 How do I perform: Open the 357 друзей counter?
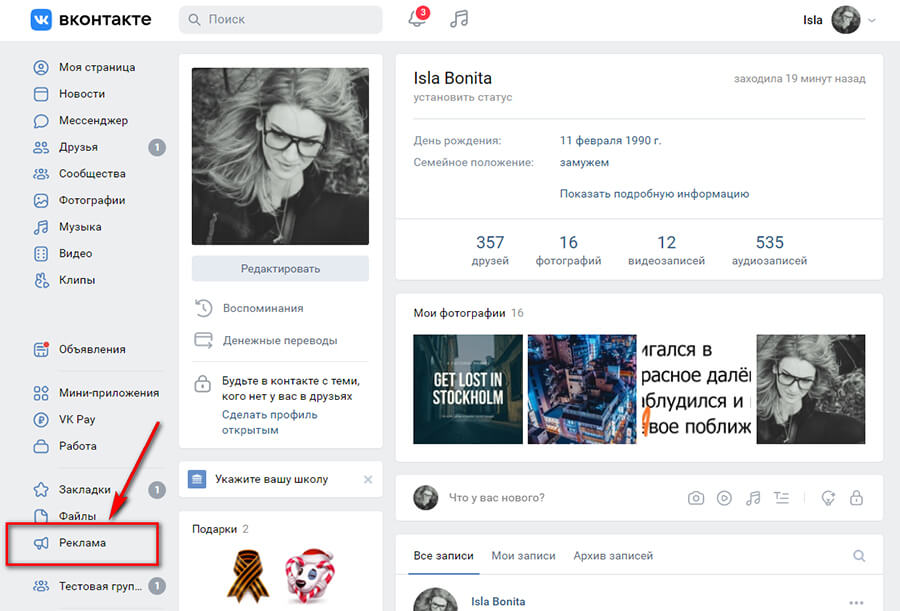tap(490, 250)
